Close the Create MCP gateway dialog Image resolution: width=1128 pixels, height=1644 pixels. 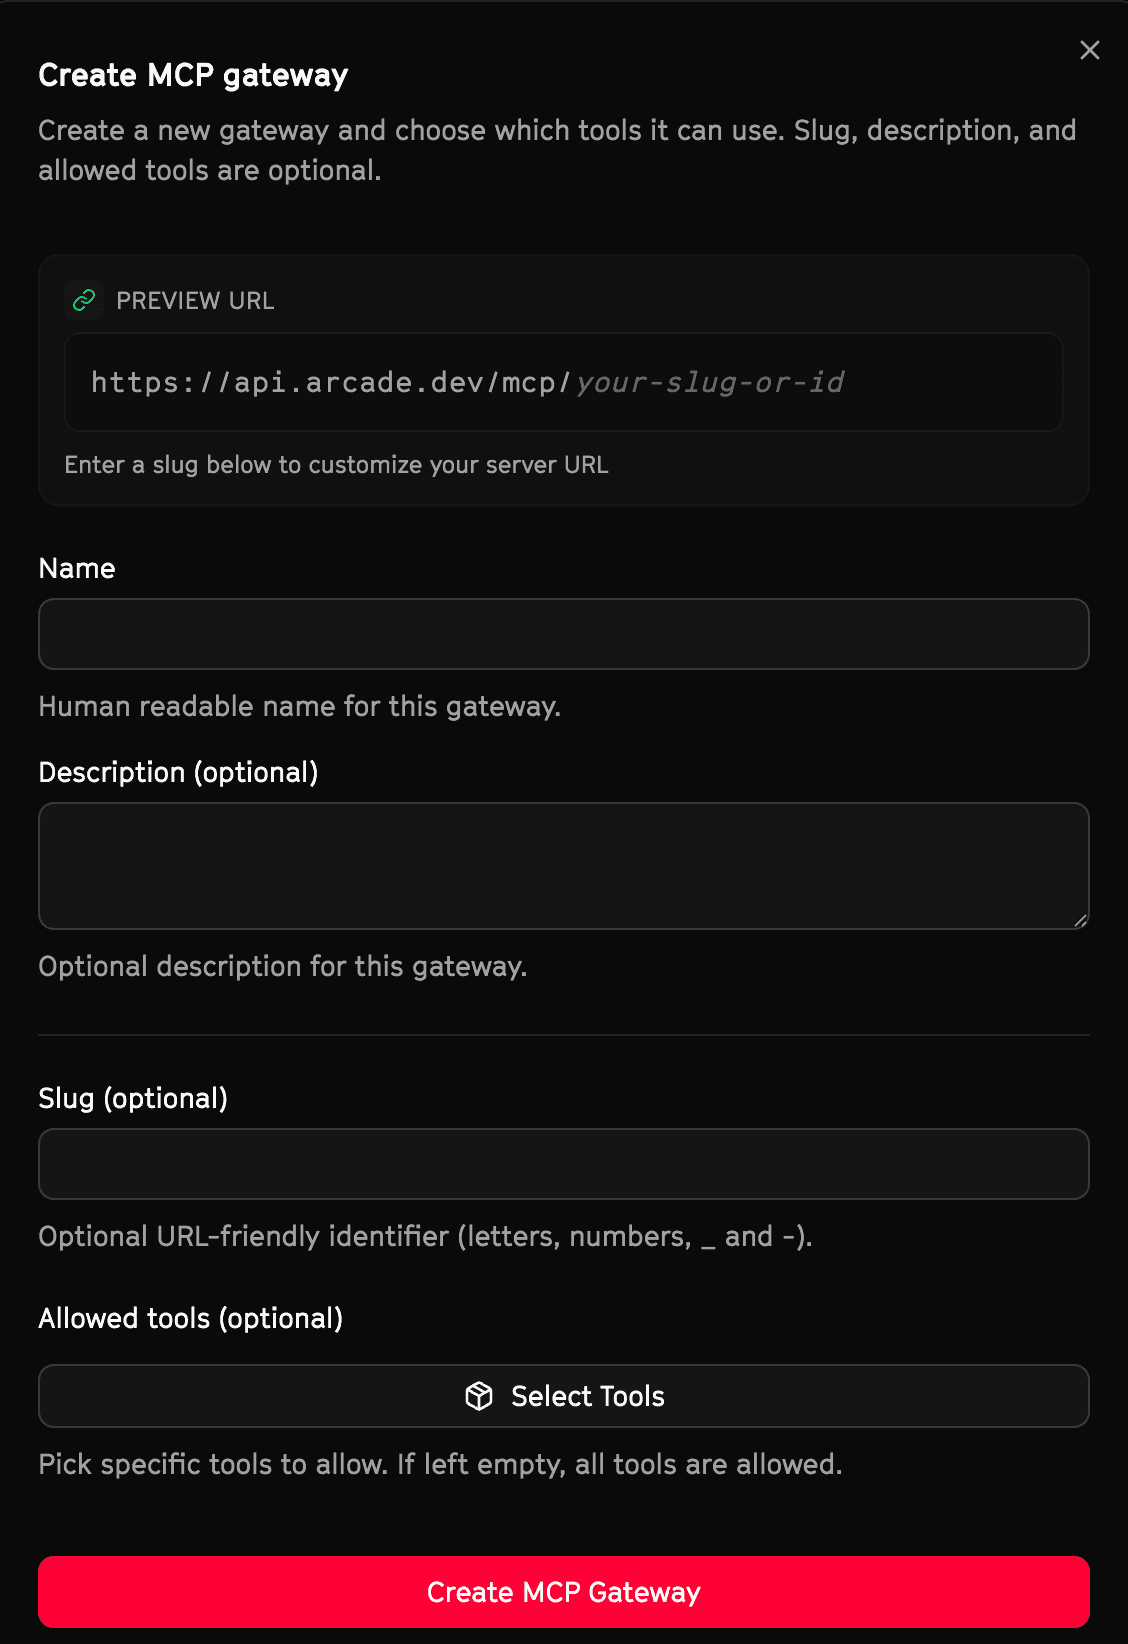click(1090, 50)
